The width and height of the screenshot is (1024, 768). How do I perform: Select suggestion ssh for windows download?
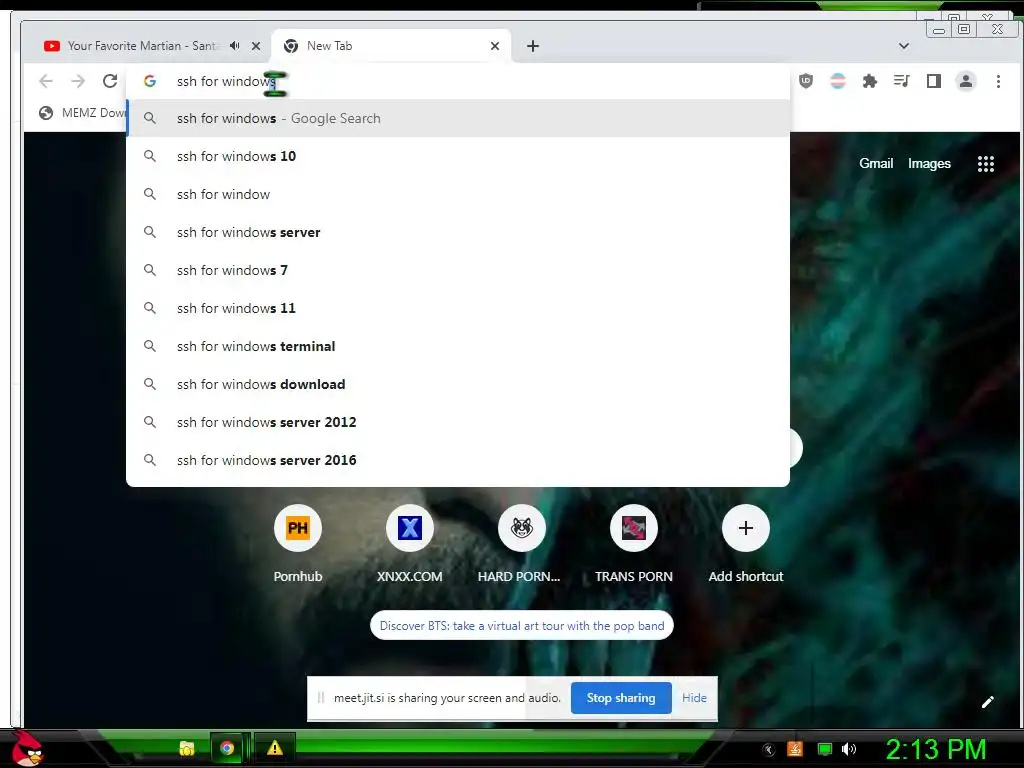(x=458, y=384)
